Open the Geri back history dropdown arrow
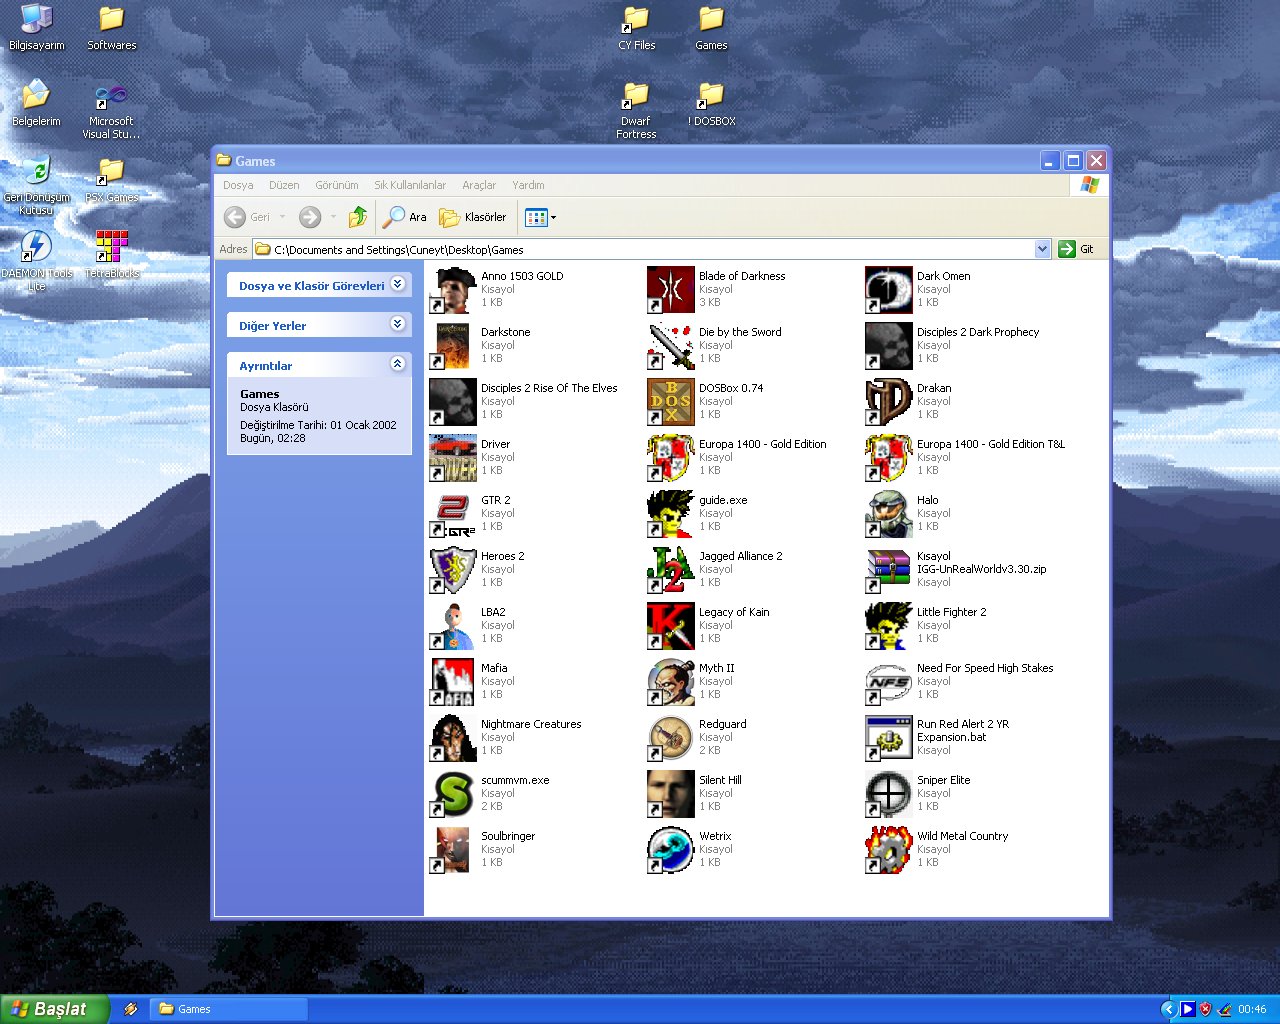1280x1024 pixels. point(283,217)
